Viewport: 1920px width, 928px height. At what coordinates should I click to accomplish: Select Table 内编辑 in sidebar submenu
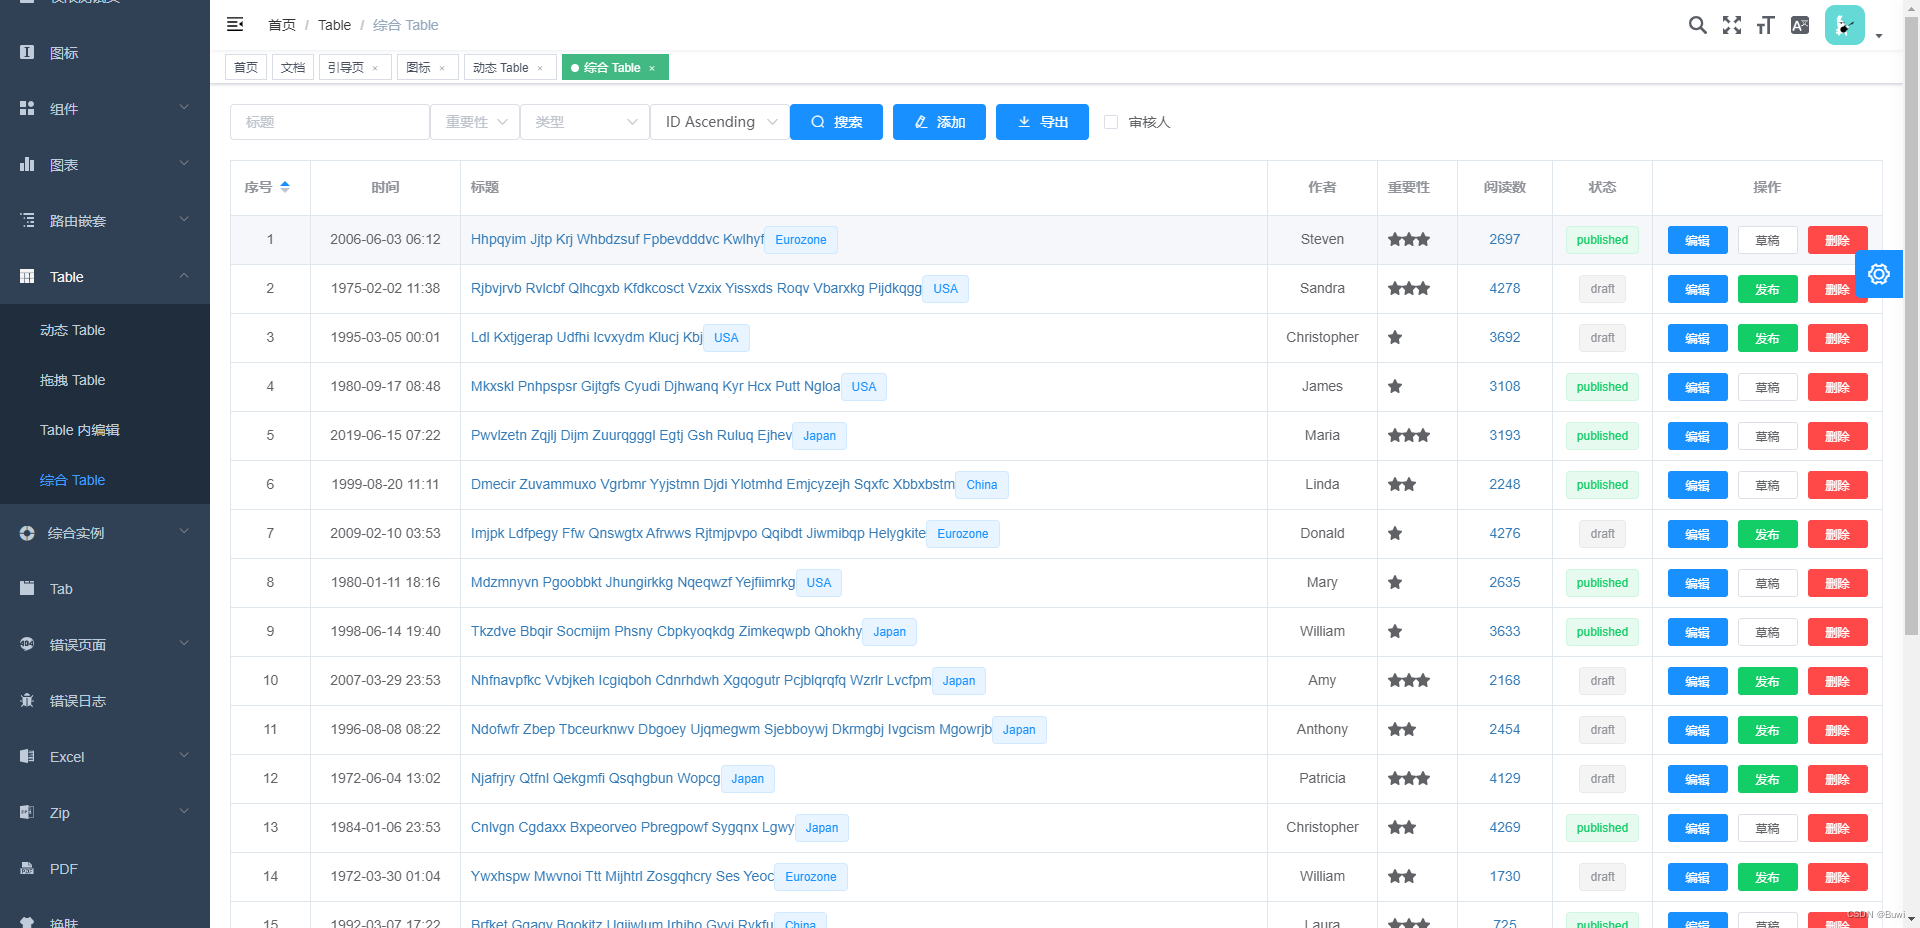[x=105, y=430]
